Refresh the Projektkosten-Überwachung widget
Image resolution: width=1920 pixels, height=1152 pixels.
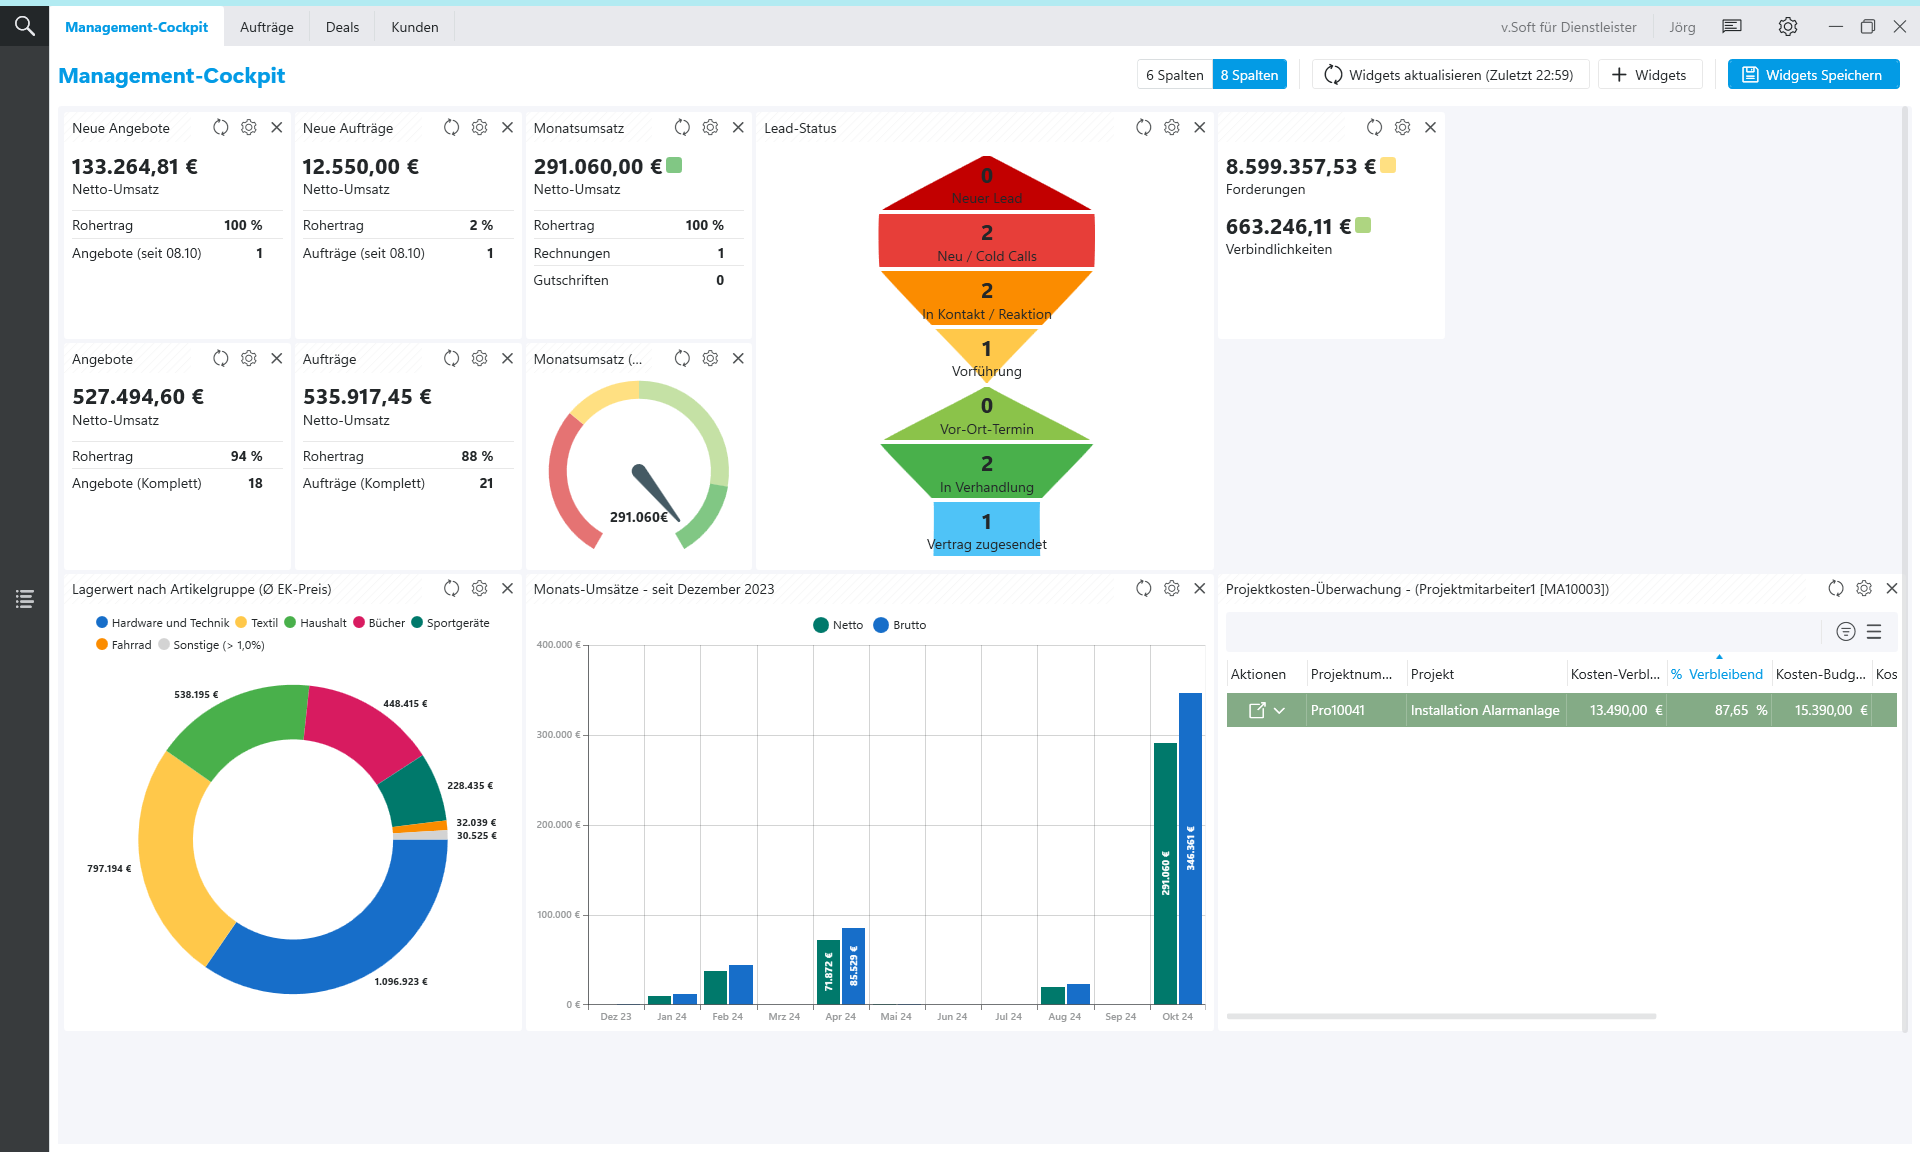pyautogui.click(x=1836, y=588)
